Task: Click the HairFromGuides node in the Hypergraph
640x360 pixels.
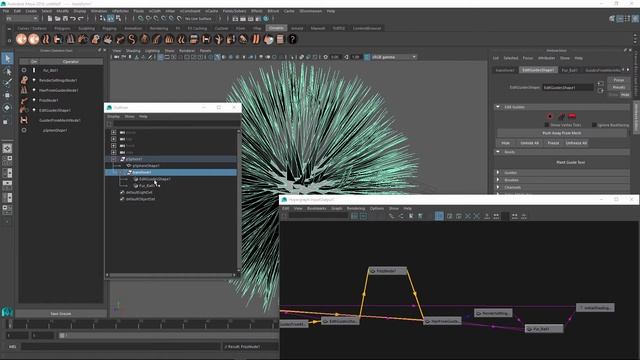Action: [x=442, y=321]
